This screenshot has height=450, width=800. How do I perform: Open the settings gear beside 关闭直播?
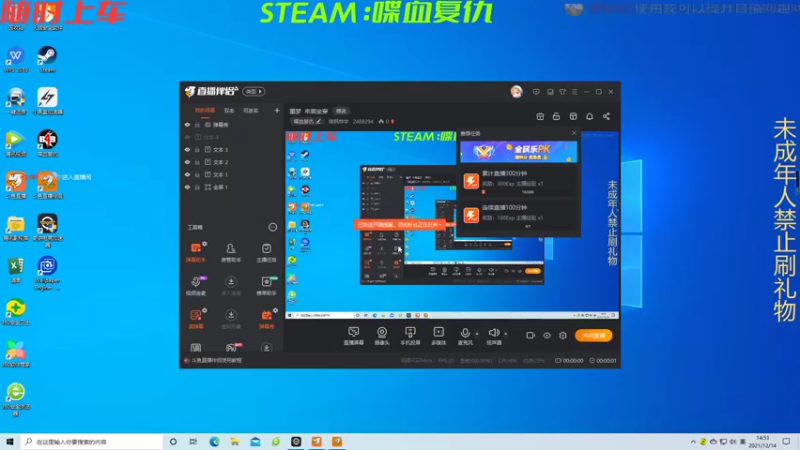click(x=563, y=335)
